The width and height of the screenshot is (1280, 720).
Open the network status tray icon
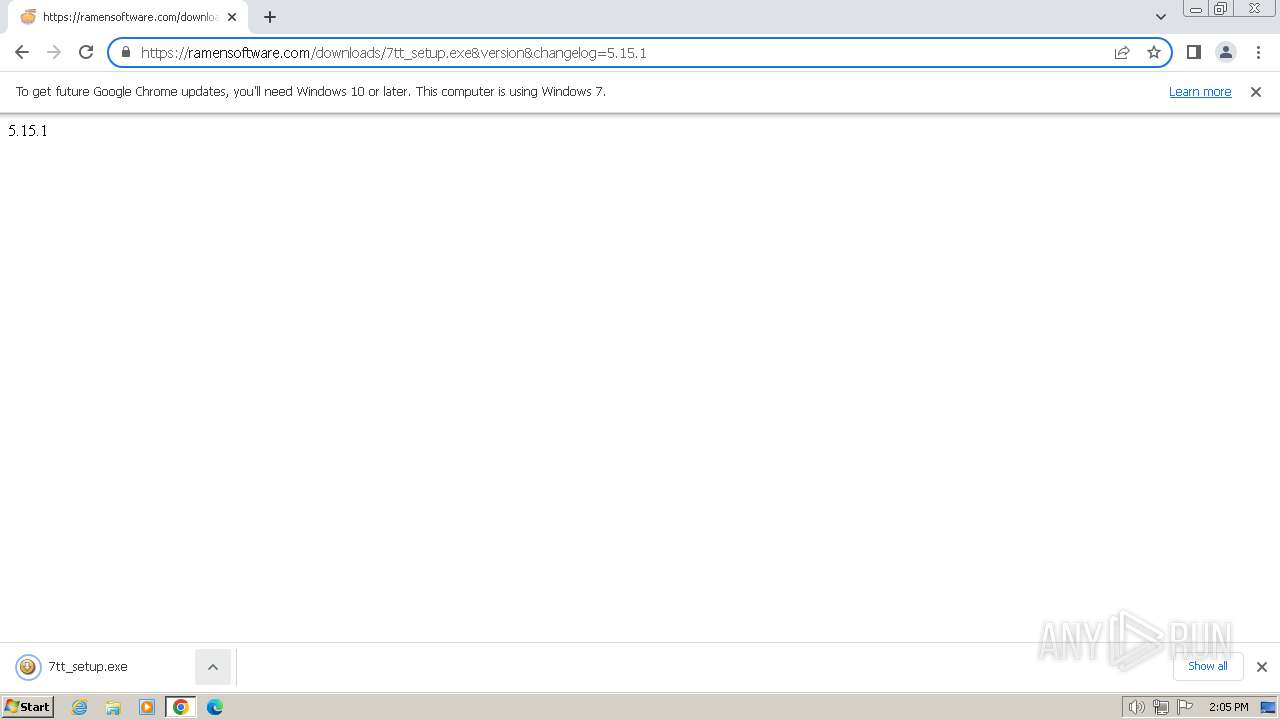click(1161, 707)
